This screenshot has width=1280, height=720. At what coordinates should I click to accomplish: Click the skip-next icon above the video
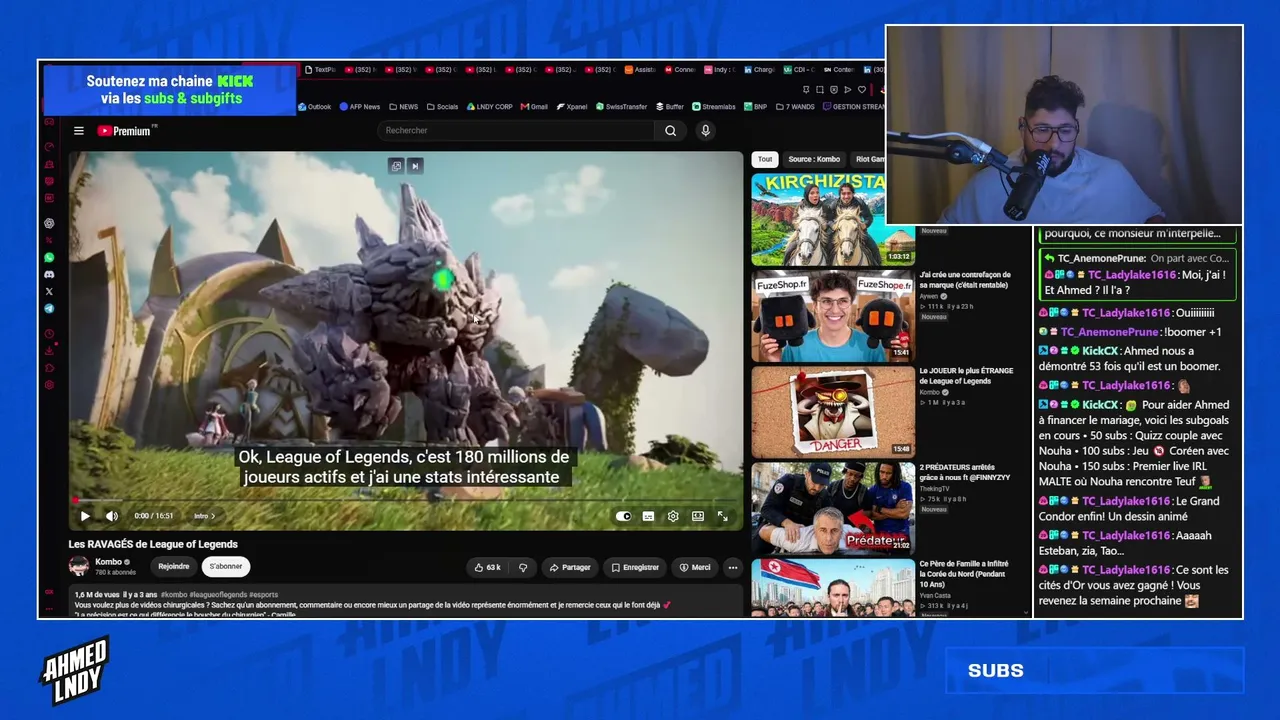[x=415, y=166]
